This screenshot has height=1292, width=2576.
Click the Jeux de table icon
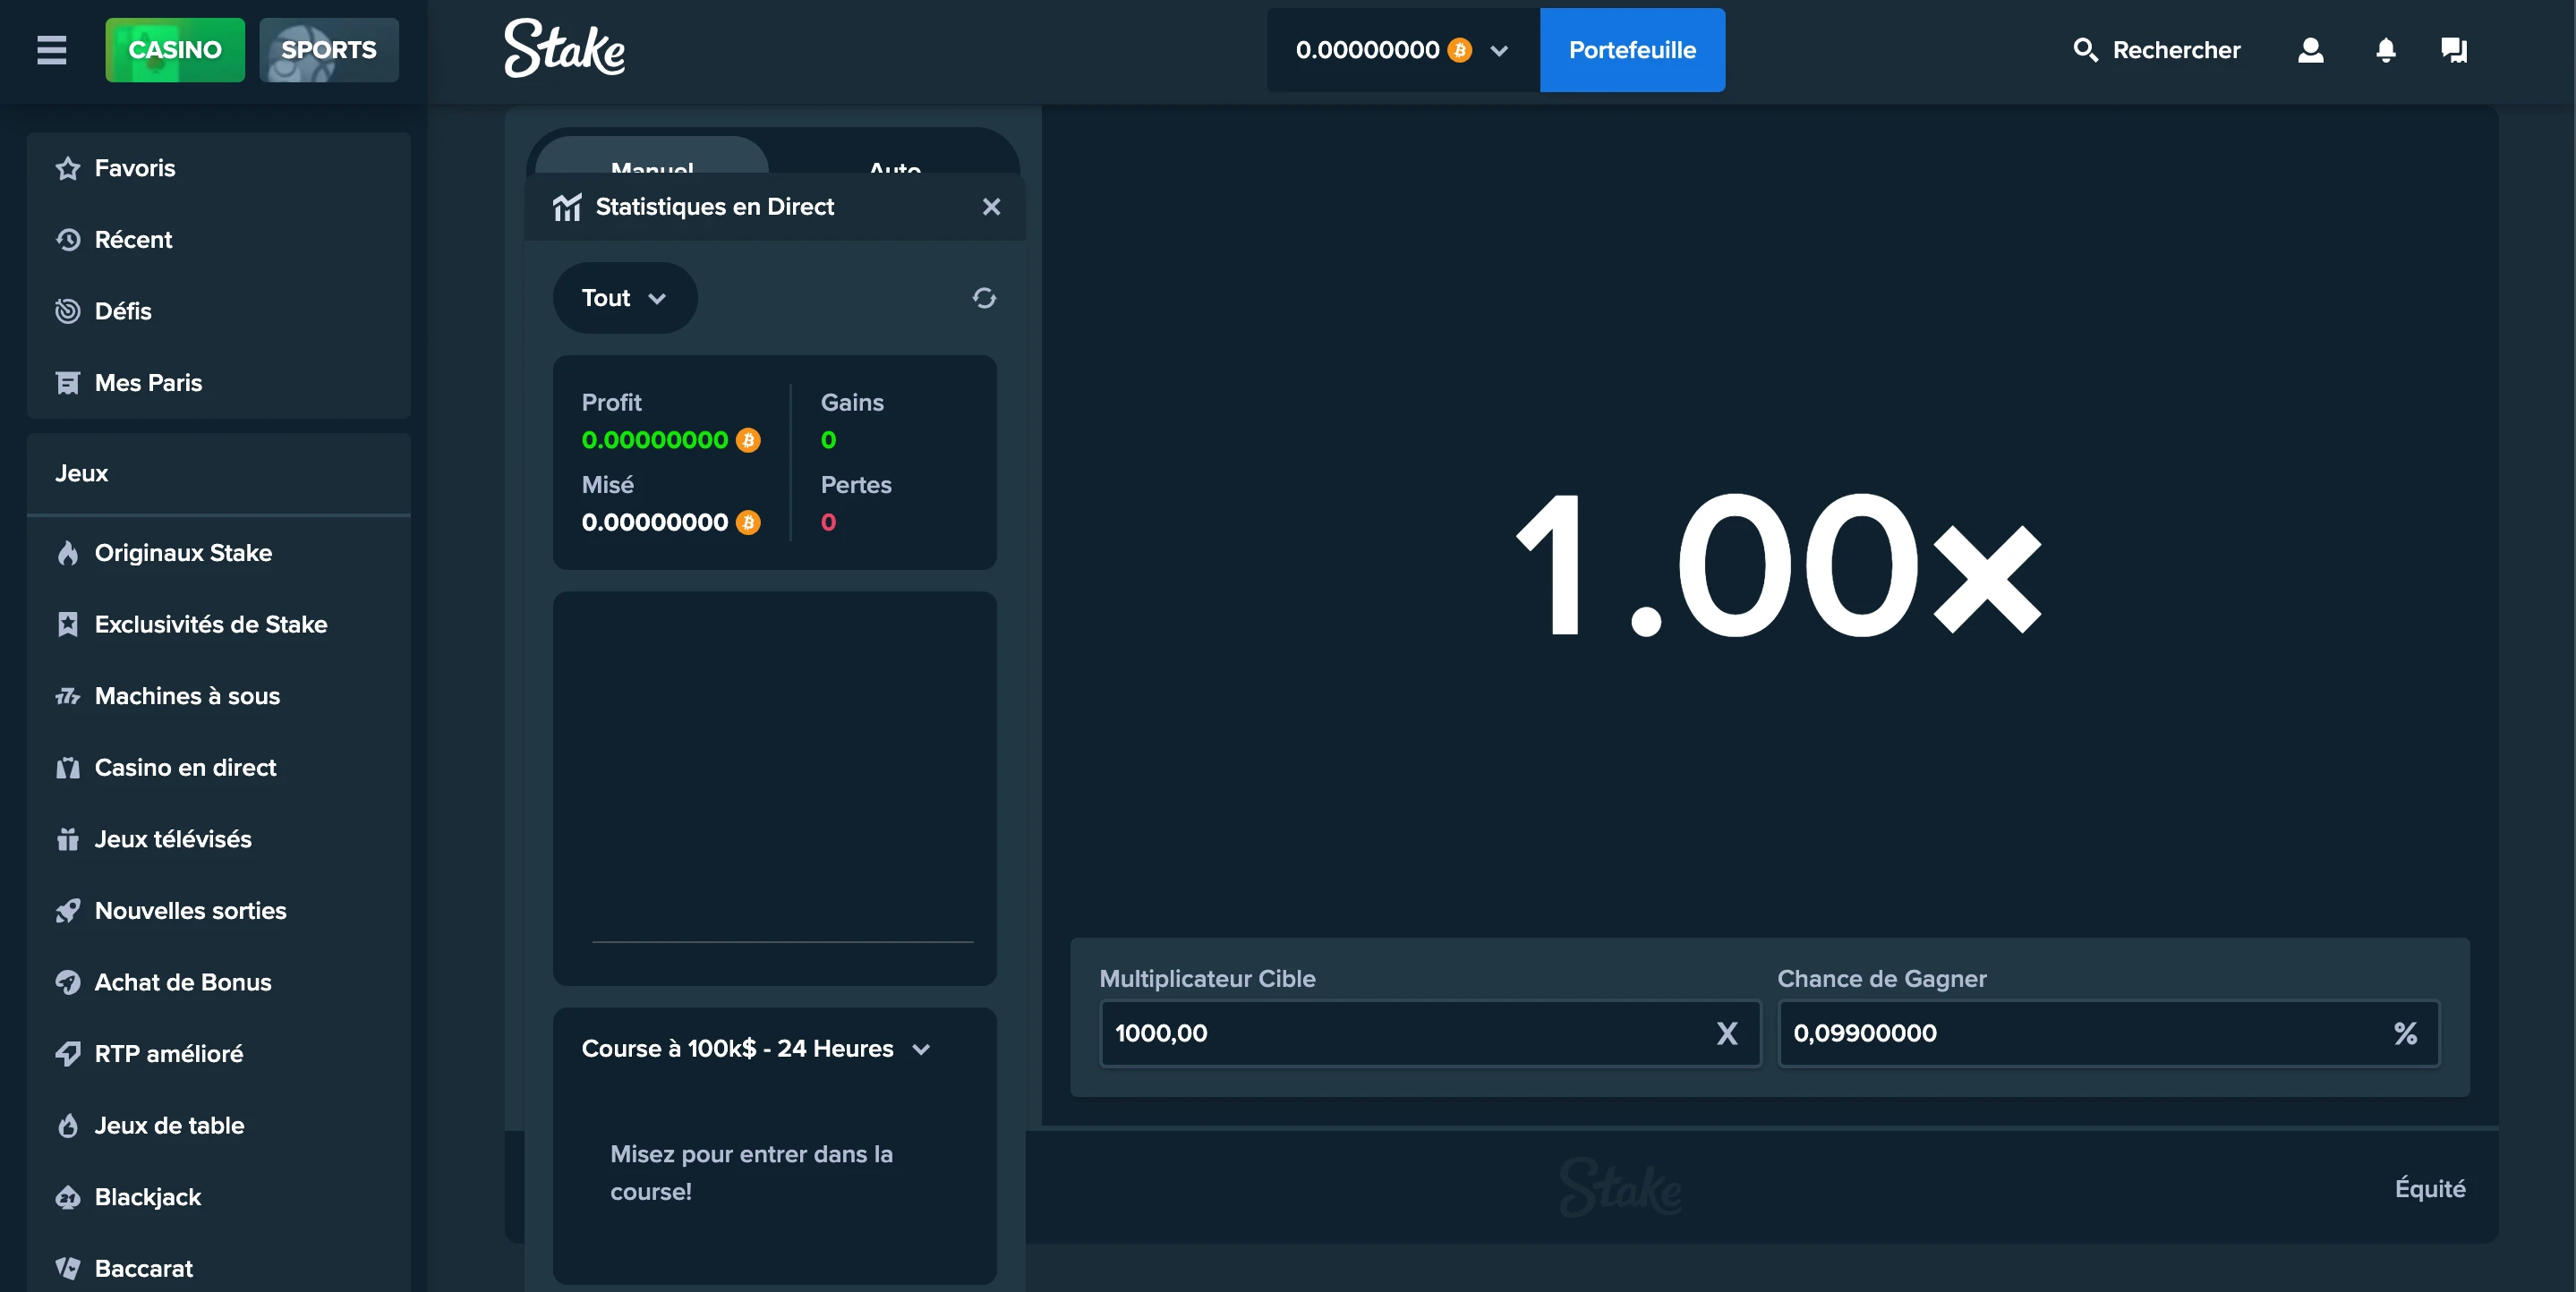[x=68, y=1126]
